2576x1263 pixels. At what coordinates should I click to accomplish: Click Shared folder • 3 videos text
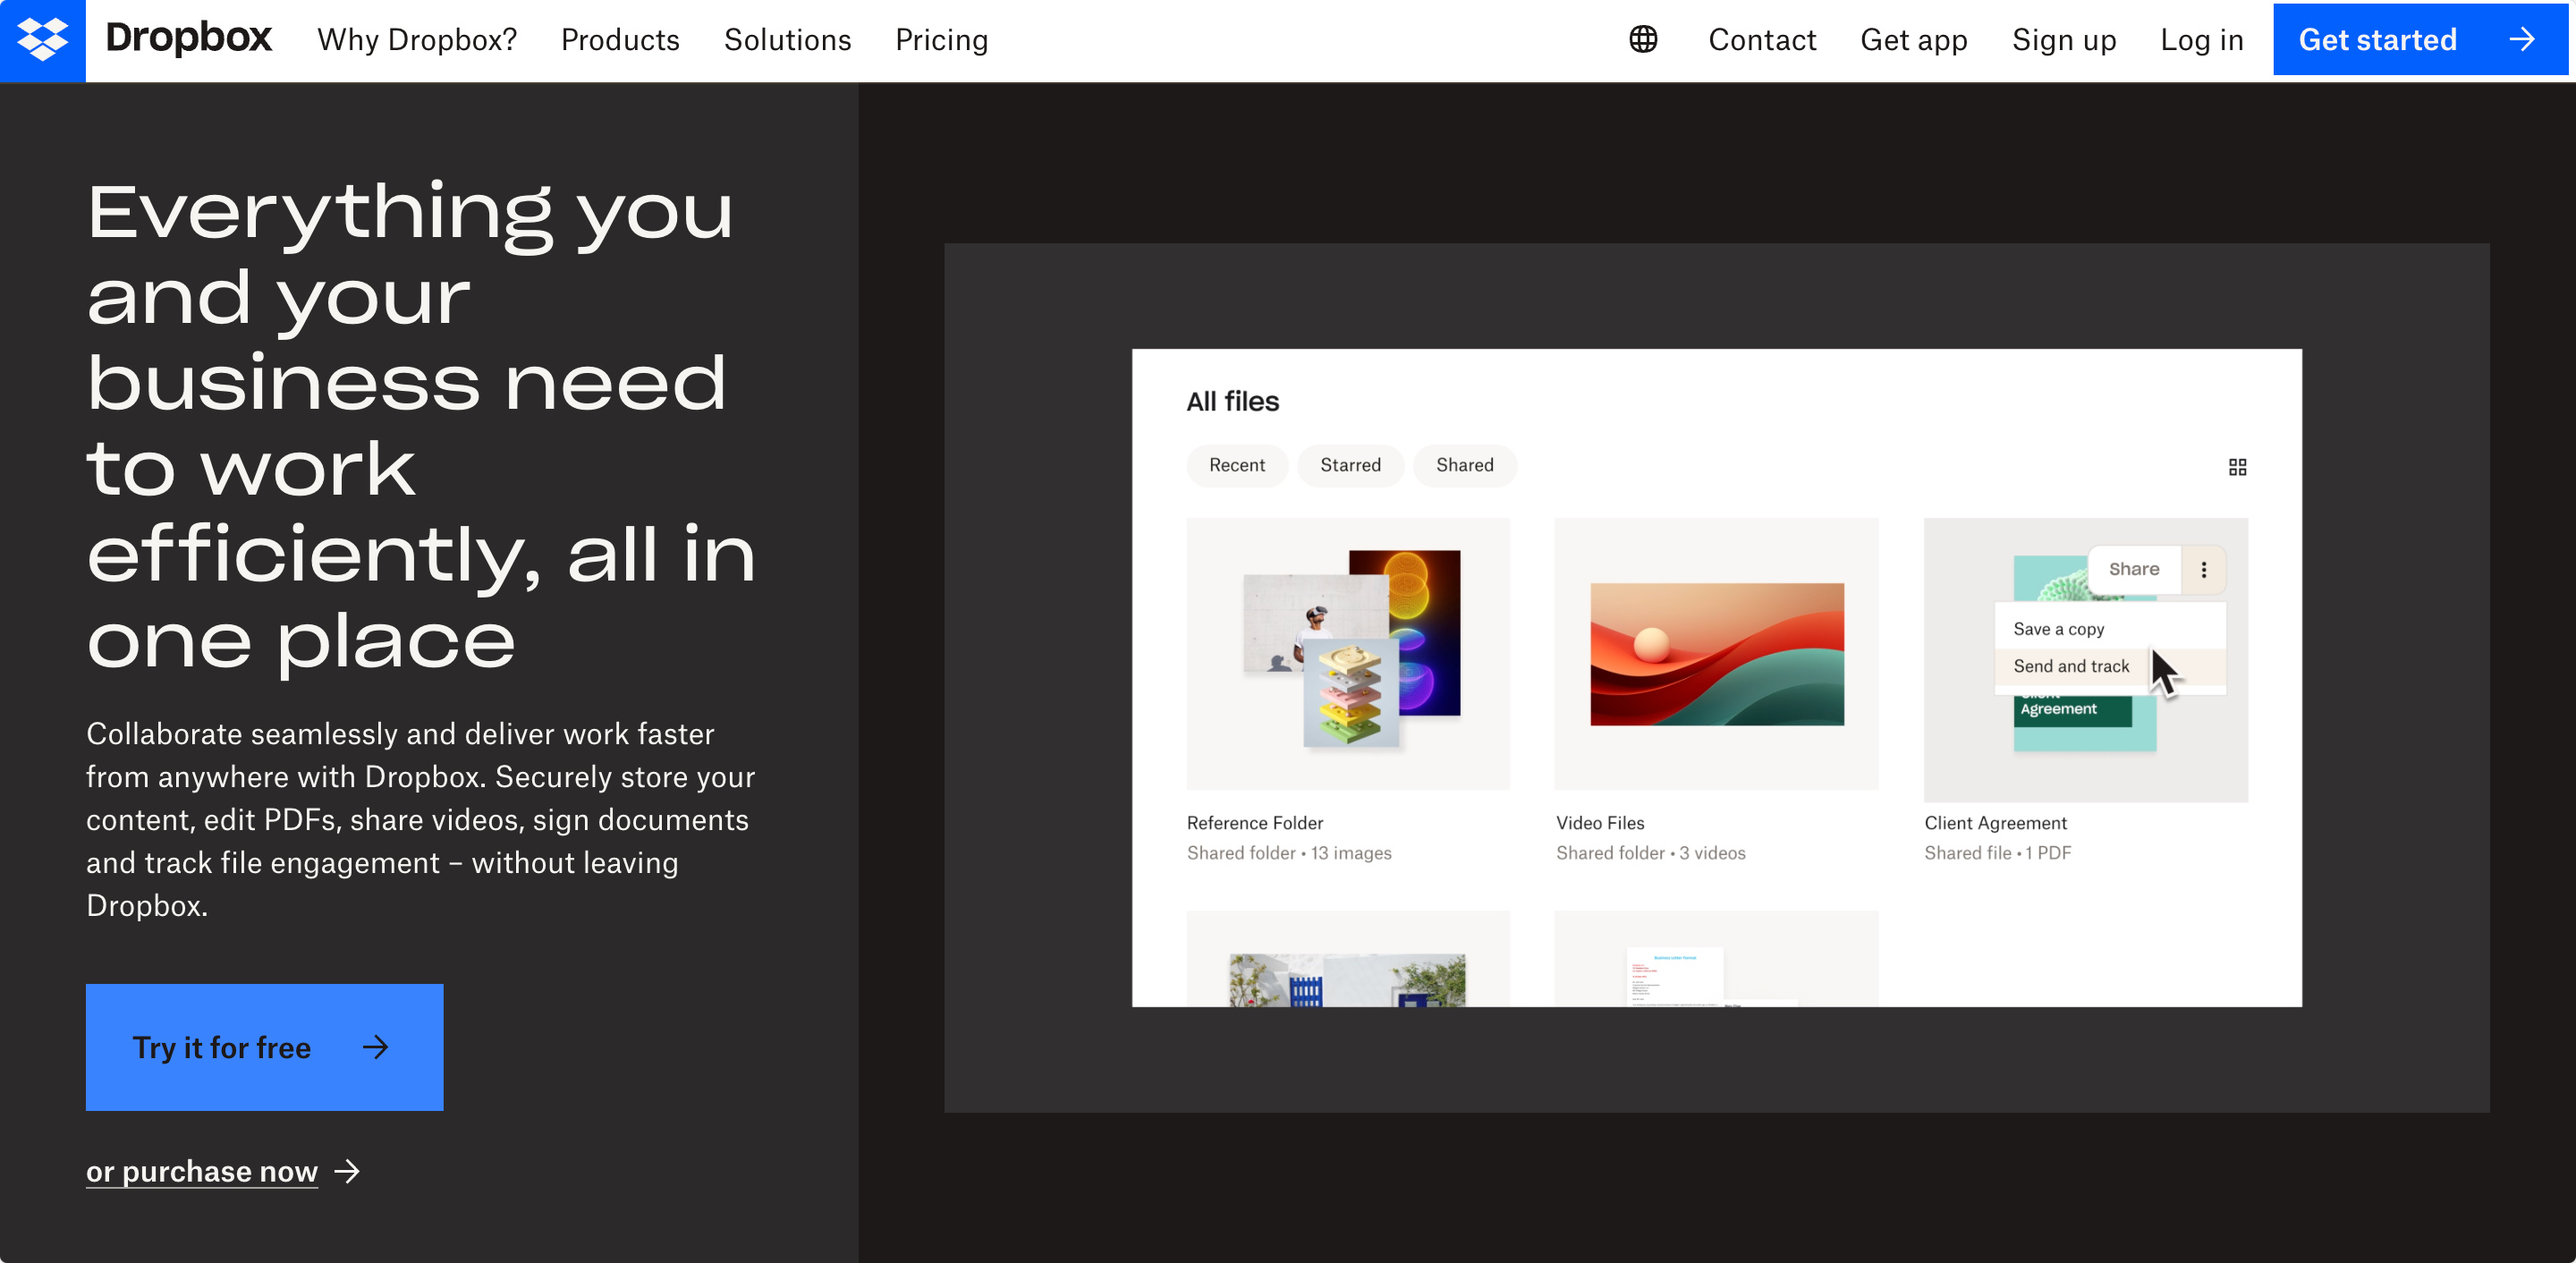click(1650, 853)
